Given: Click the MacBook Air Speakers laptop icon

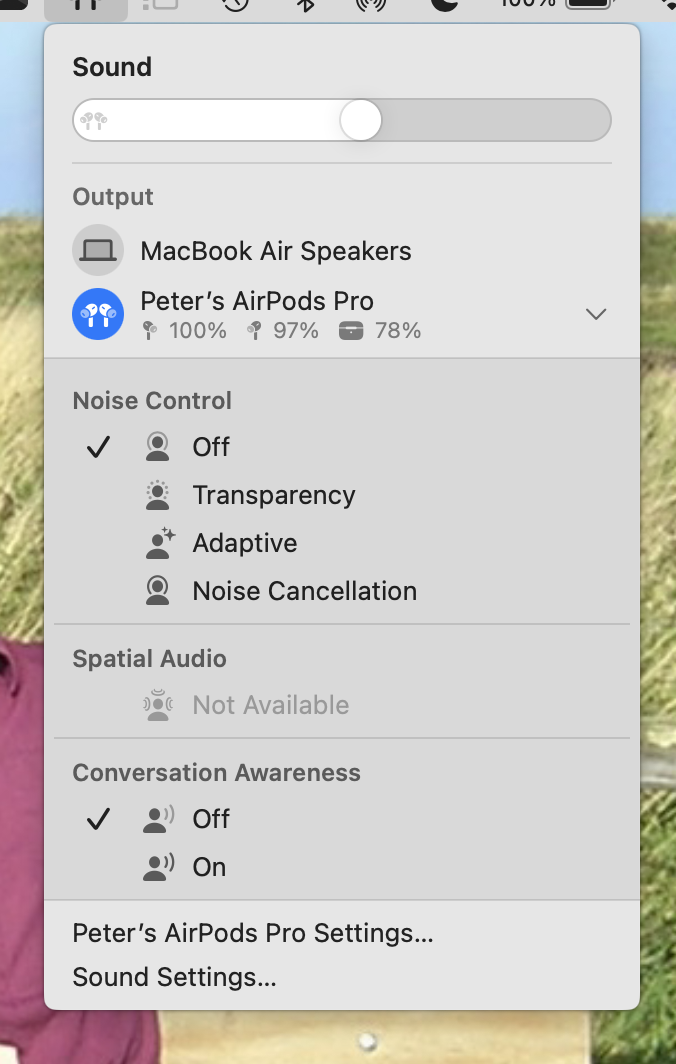Looking at the screenshot, I should tap(98, 250).
